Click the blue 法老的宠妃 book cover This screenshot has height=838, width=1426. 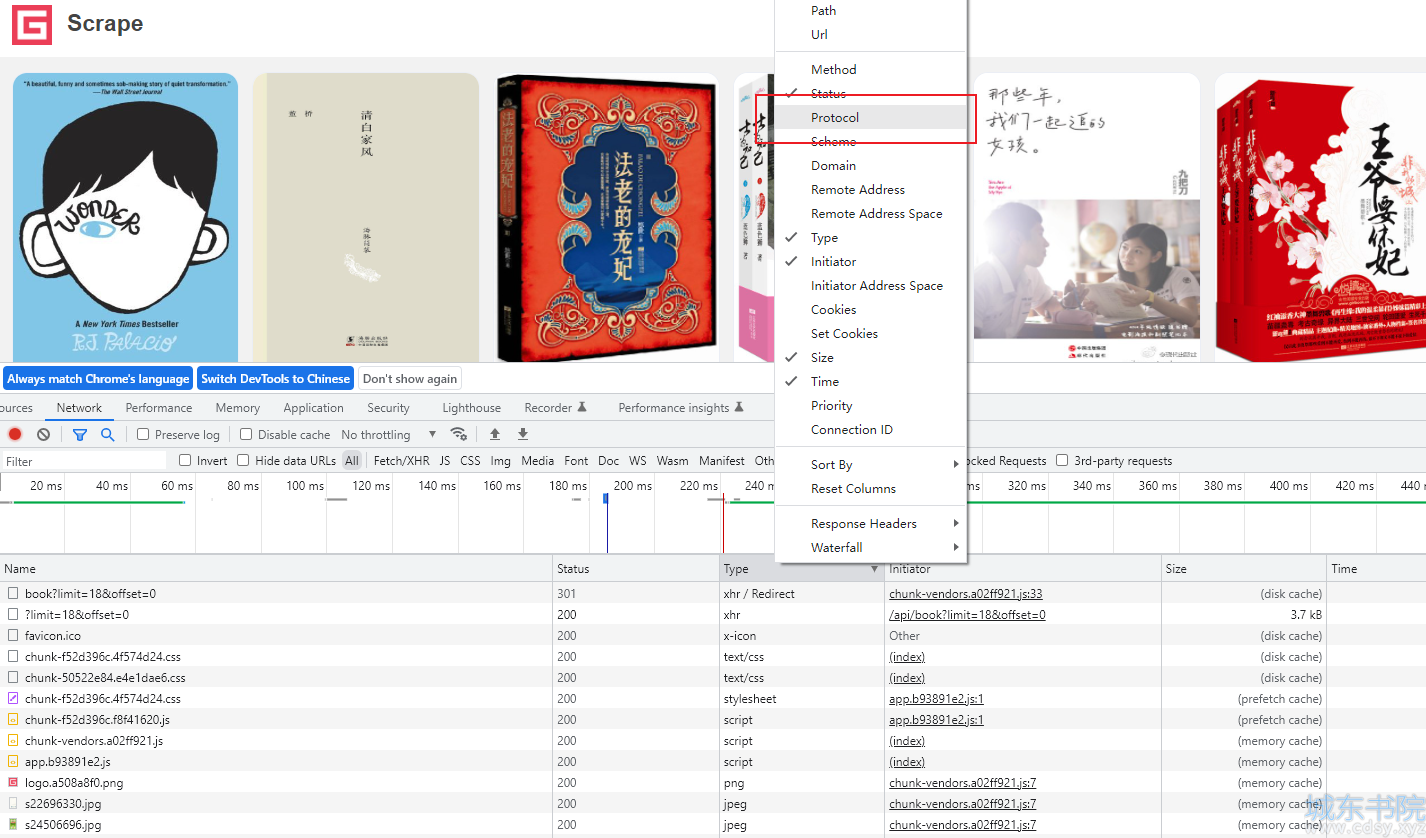click(607, 217)
